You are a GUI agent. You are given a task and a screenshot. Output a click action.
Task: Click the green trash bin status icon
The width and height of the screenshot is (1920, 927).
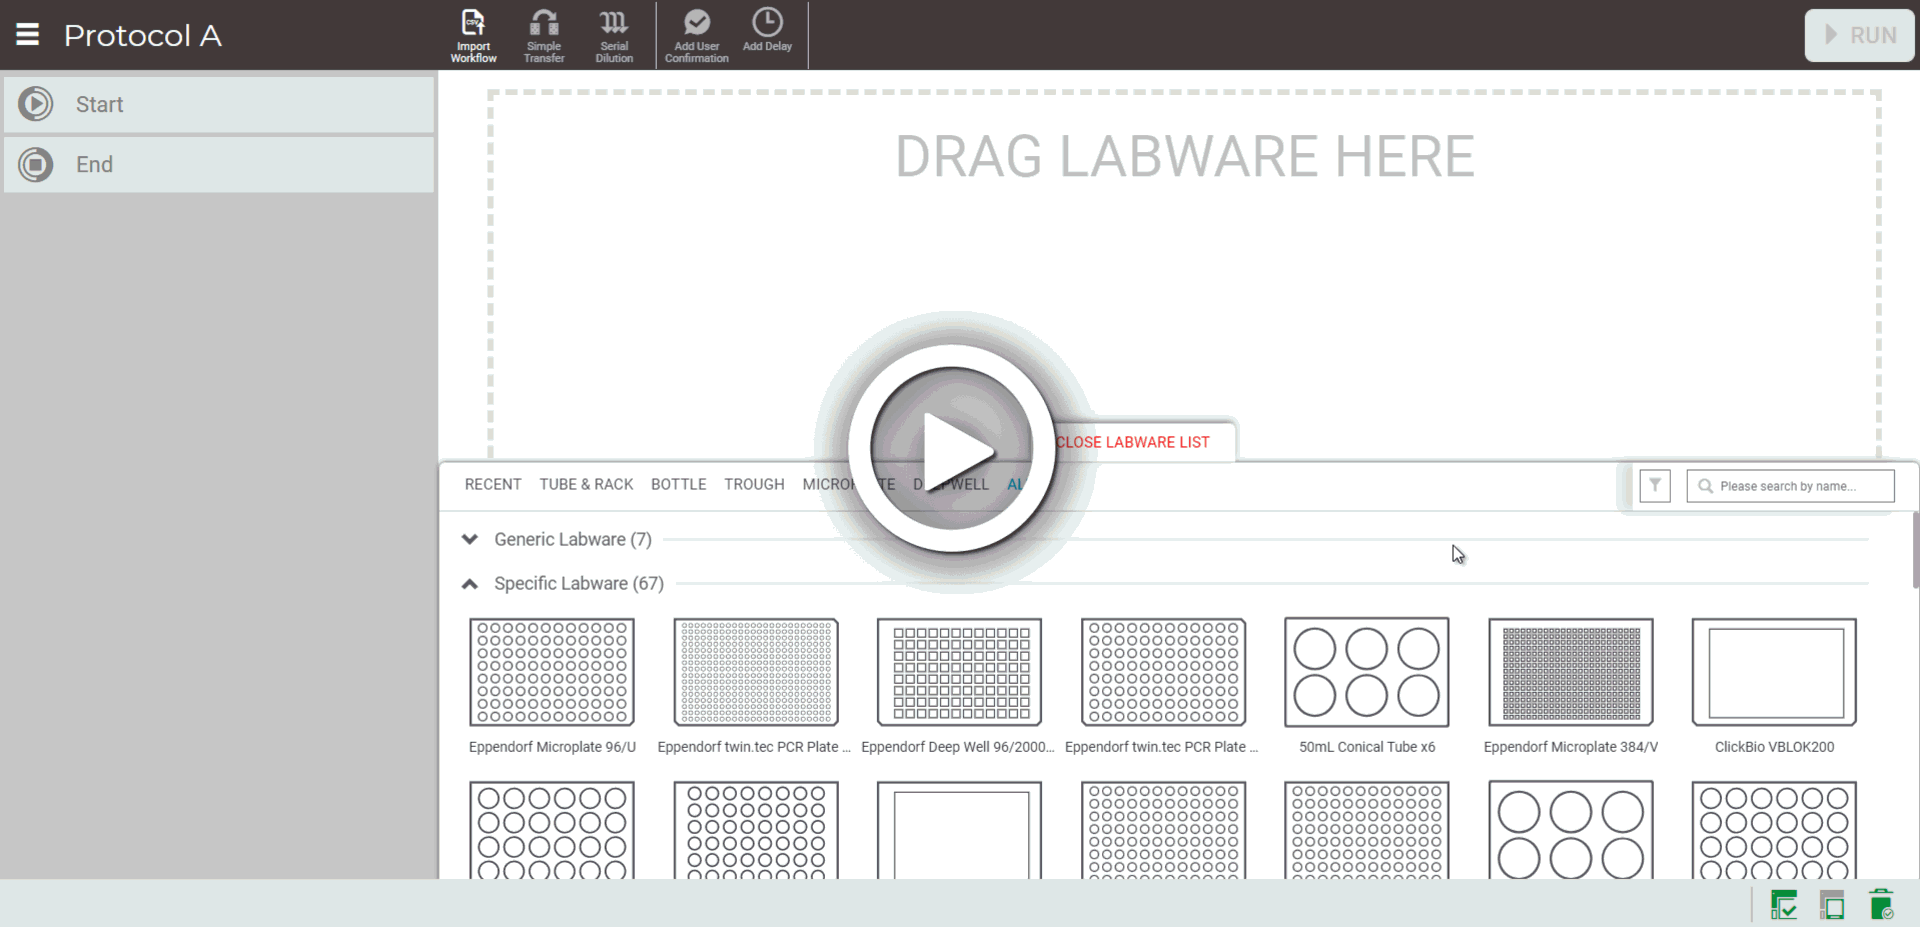1880,905
